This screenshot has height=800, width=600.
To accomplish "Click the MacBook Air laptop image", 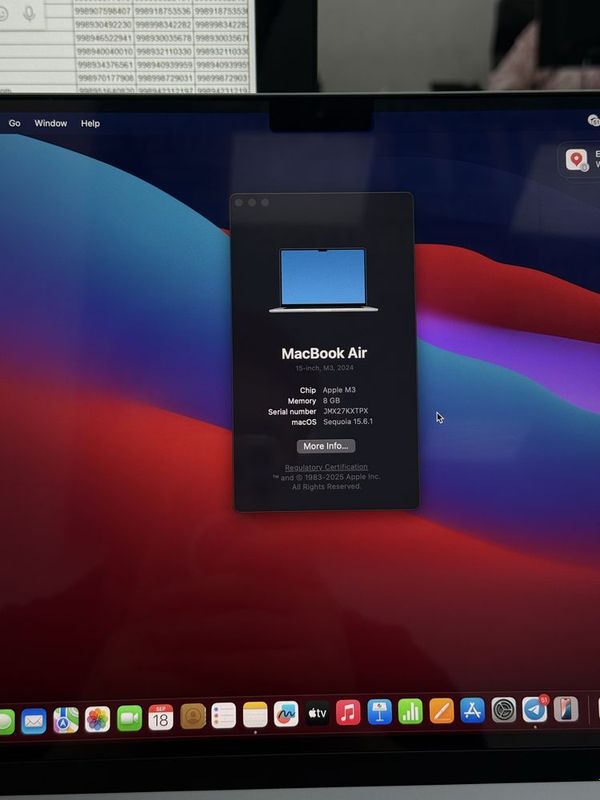I will 323,280.
